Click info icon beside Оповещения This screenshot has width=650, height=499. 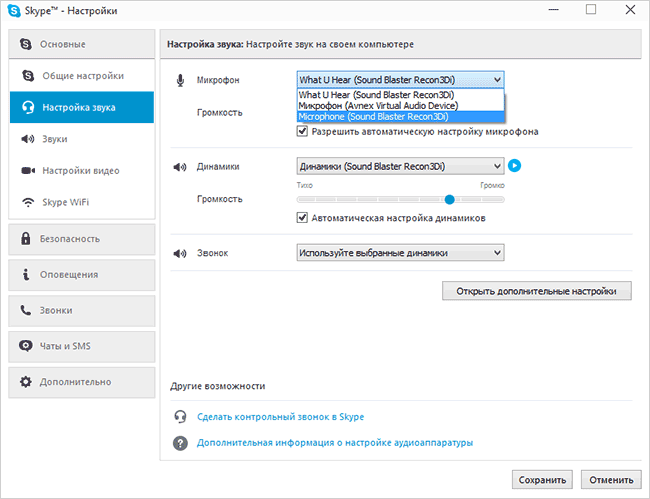[26, 274]
